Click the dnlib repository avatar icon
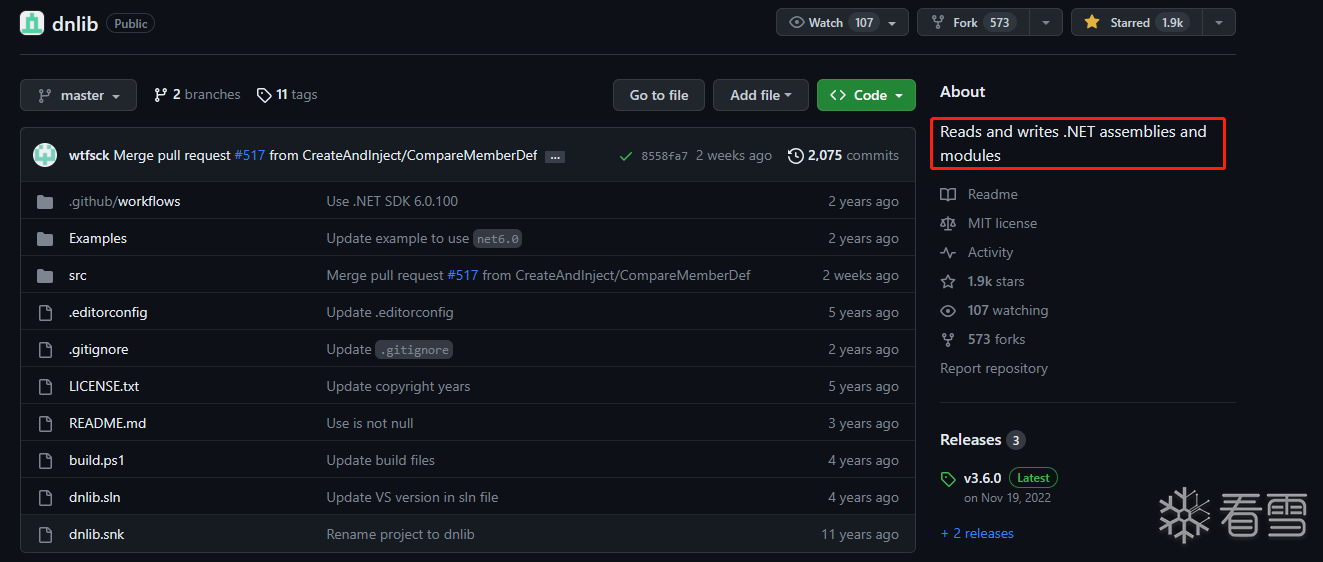The width and height of the screenshot is (1323, 562). click(32, 23)
